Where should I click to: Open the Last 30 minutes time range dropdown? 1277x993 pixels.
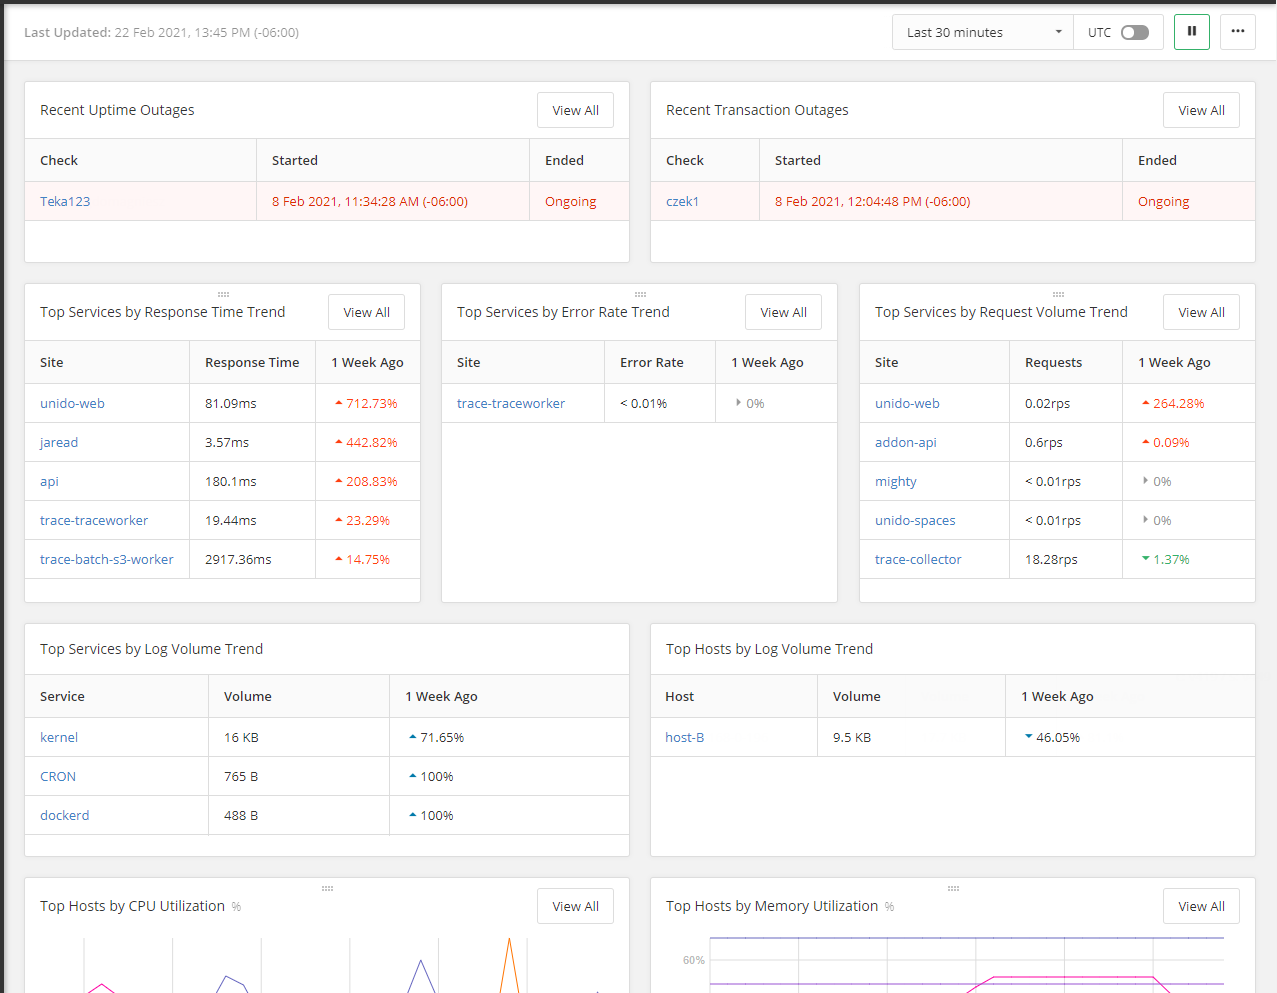tap(982, 32)
